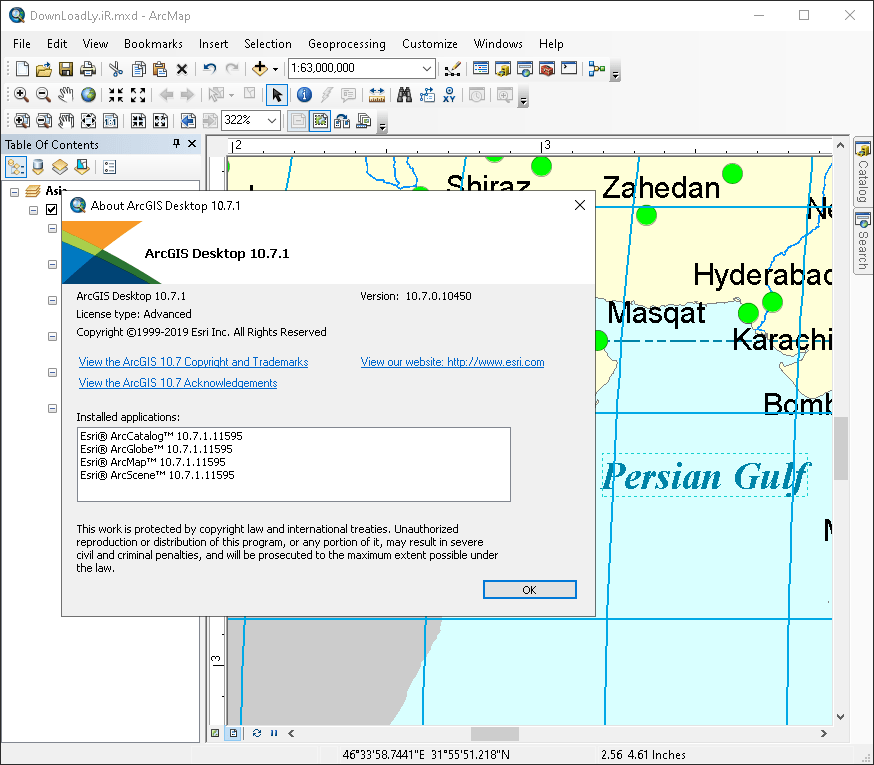Screen dimensions: 874x765
Task: Open the map scale 1:63,000,000 dropdown
Action: (426, 69)
